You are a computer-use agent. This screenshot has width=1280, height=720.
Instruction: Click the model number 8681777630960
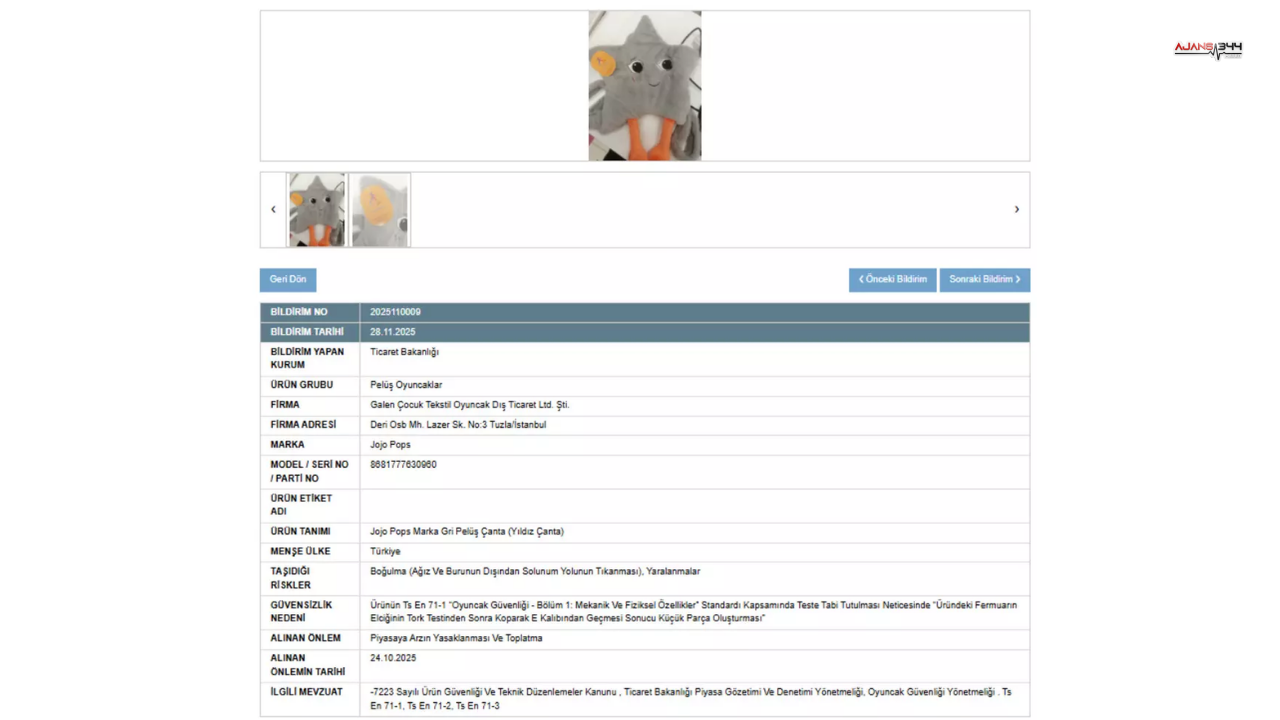(403, 465)
